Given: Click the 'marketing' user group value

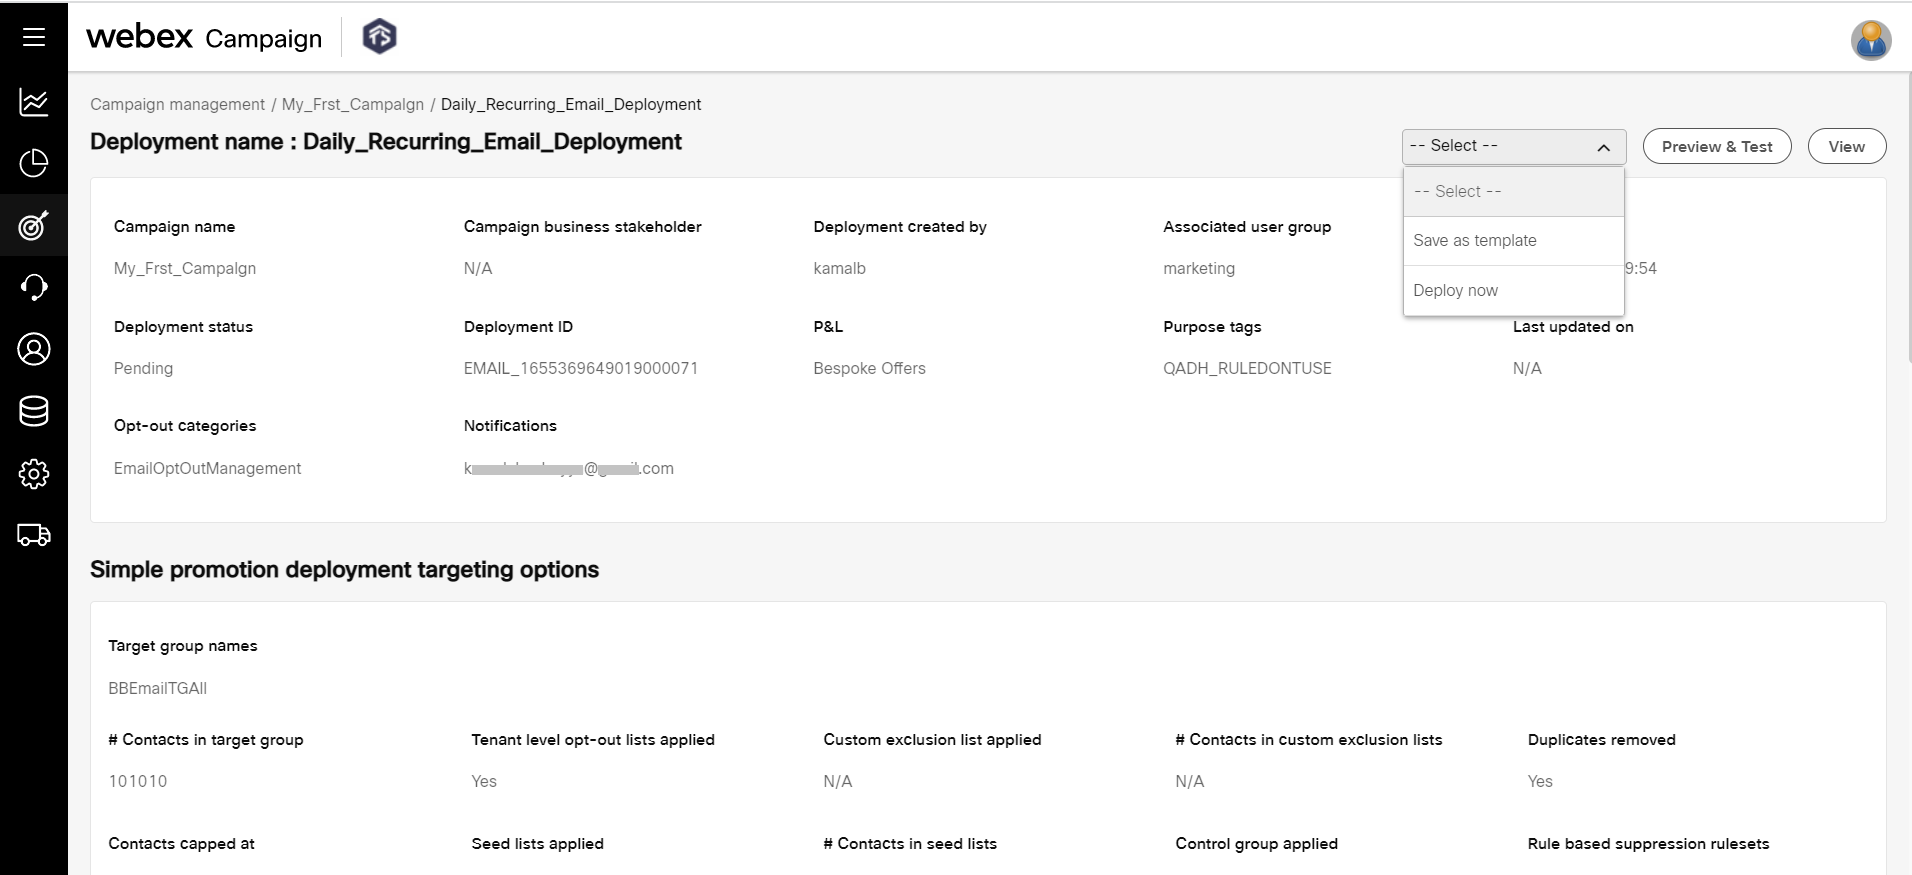Looking at the screenshot, I should (1199, 268).
